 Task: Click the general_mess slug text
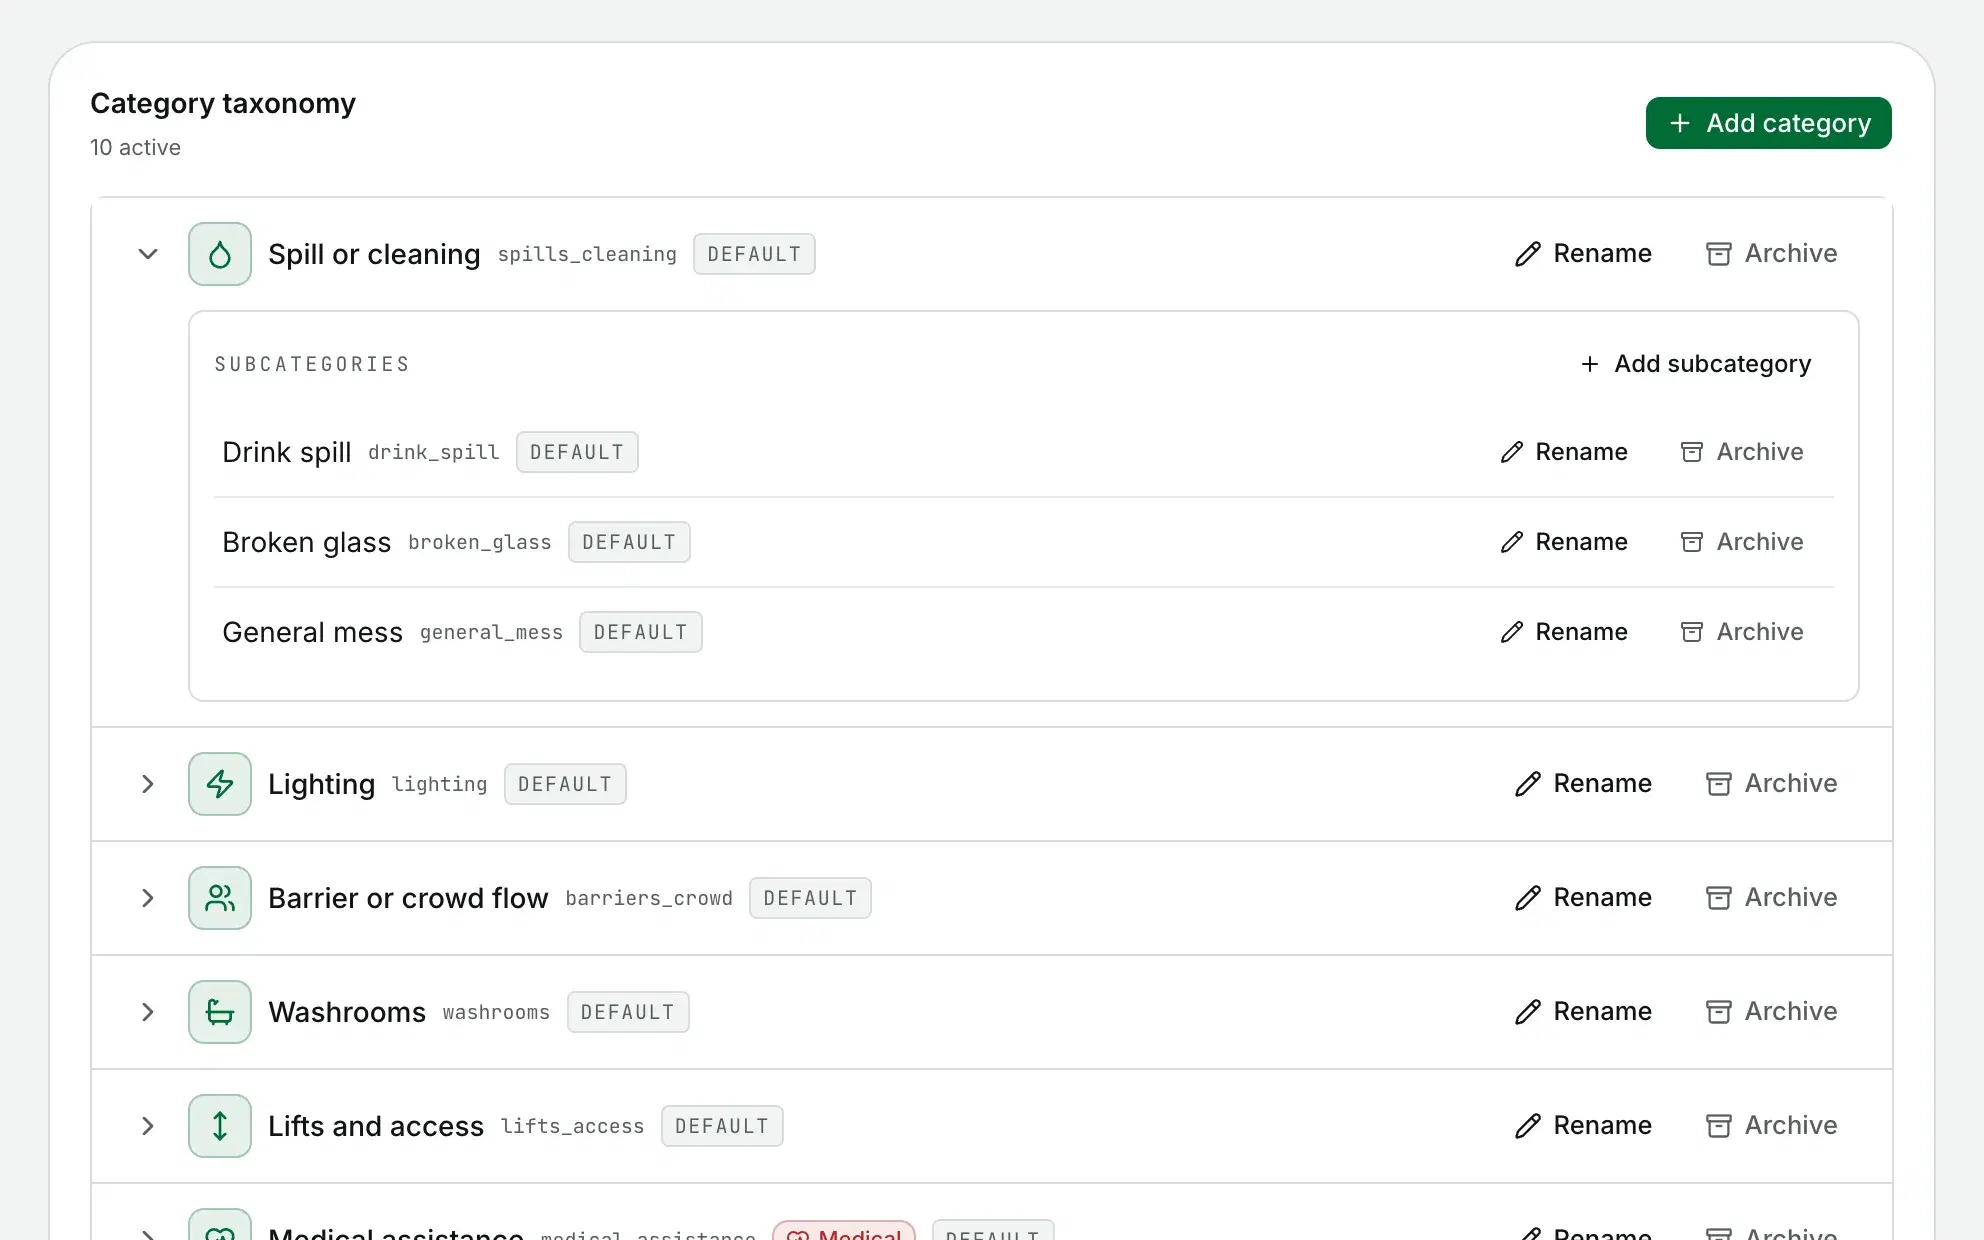point(492,633)
